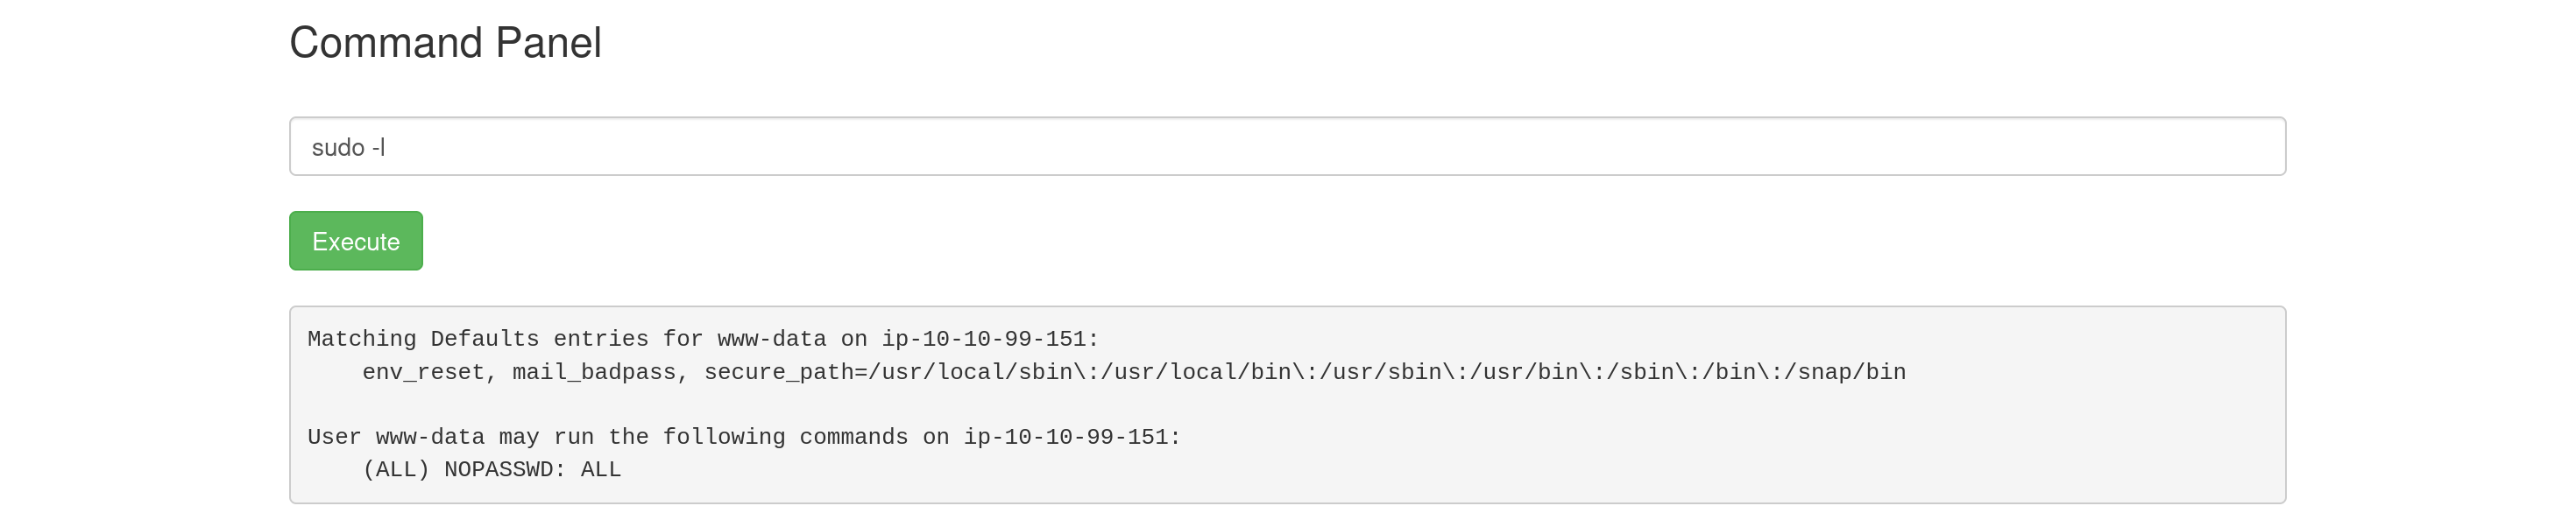The image size is (2576, 527).
Task: Focus the command input containing sudo -l
Action: [1287, 147]
